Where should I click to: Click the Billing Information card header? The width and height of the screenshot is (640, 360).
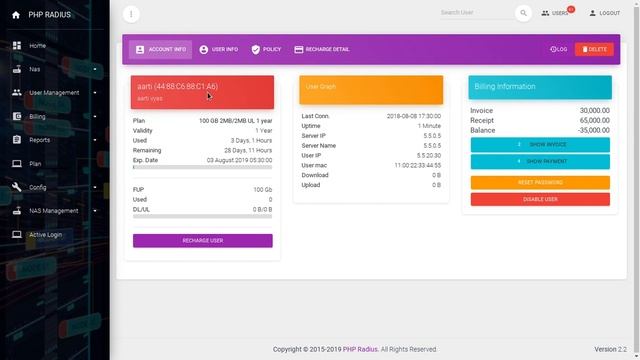coord(540,87)
